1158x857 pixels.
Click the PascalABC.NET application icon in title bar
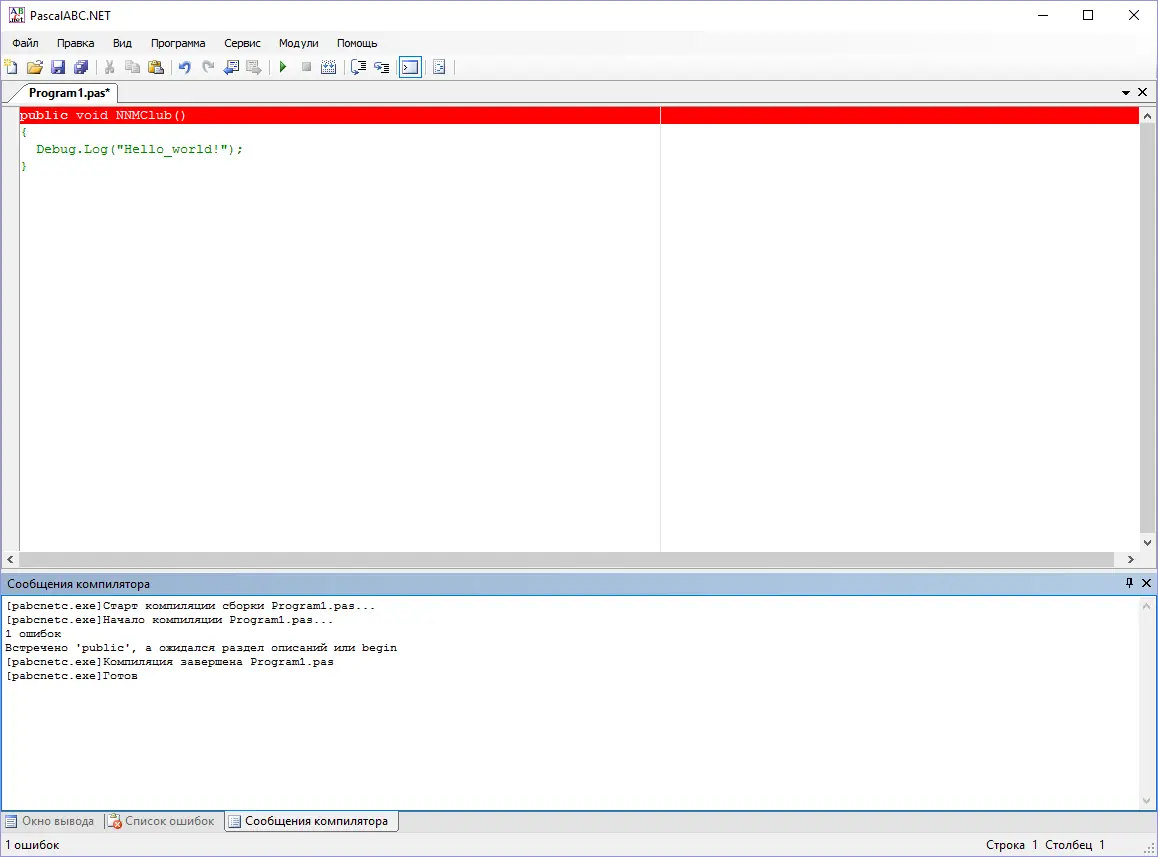coord(16,15)
